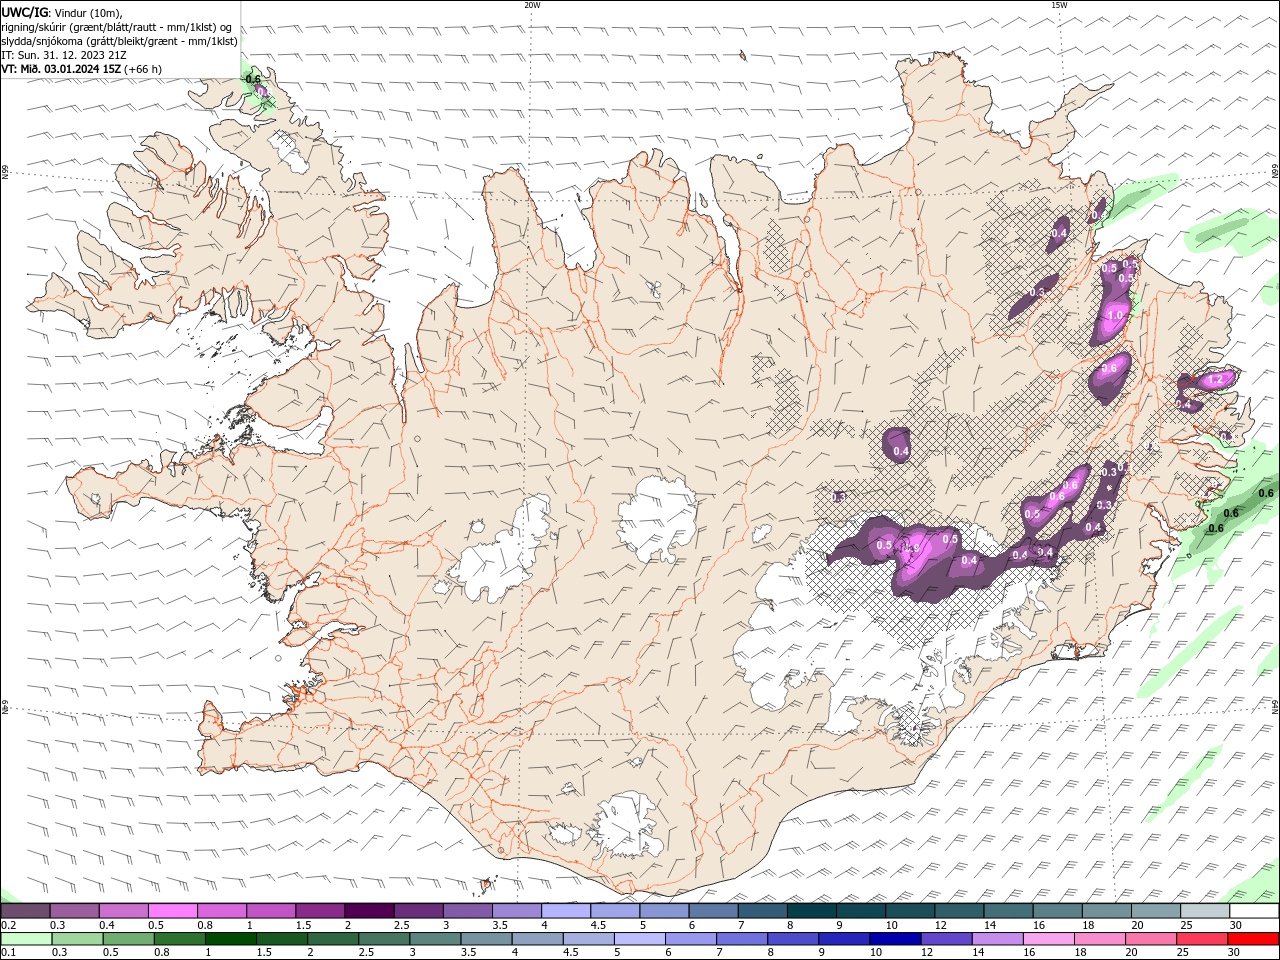The image size is (1280, 960).
Task: Click the '20W' longitude label
Action: click(x=532, y=5)
